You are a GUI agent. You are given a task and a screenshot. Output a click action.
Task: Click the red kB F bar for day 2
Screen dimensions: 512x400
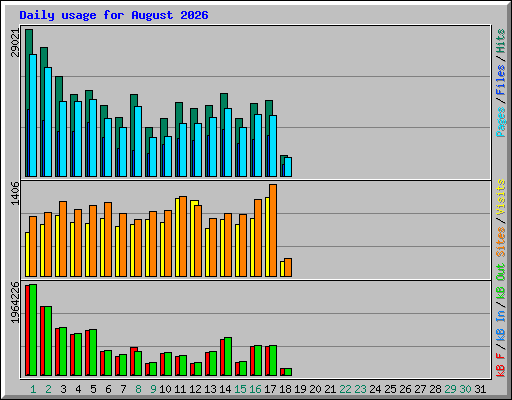pyautogui.click(x=42, y=341)
